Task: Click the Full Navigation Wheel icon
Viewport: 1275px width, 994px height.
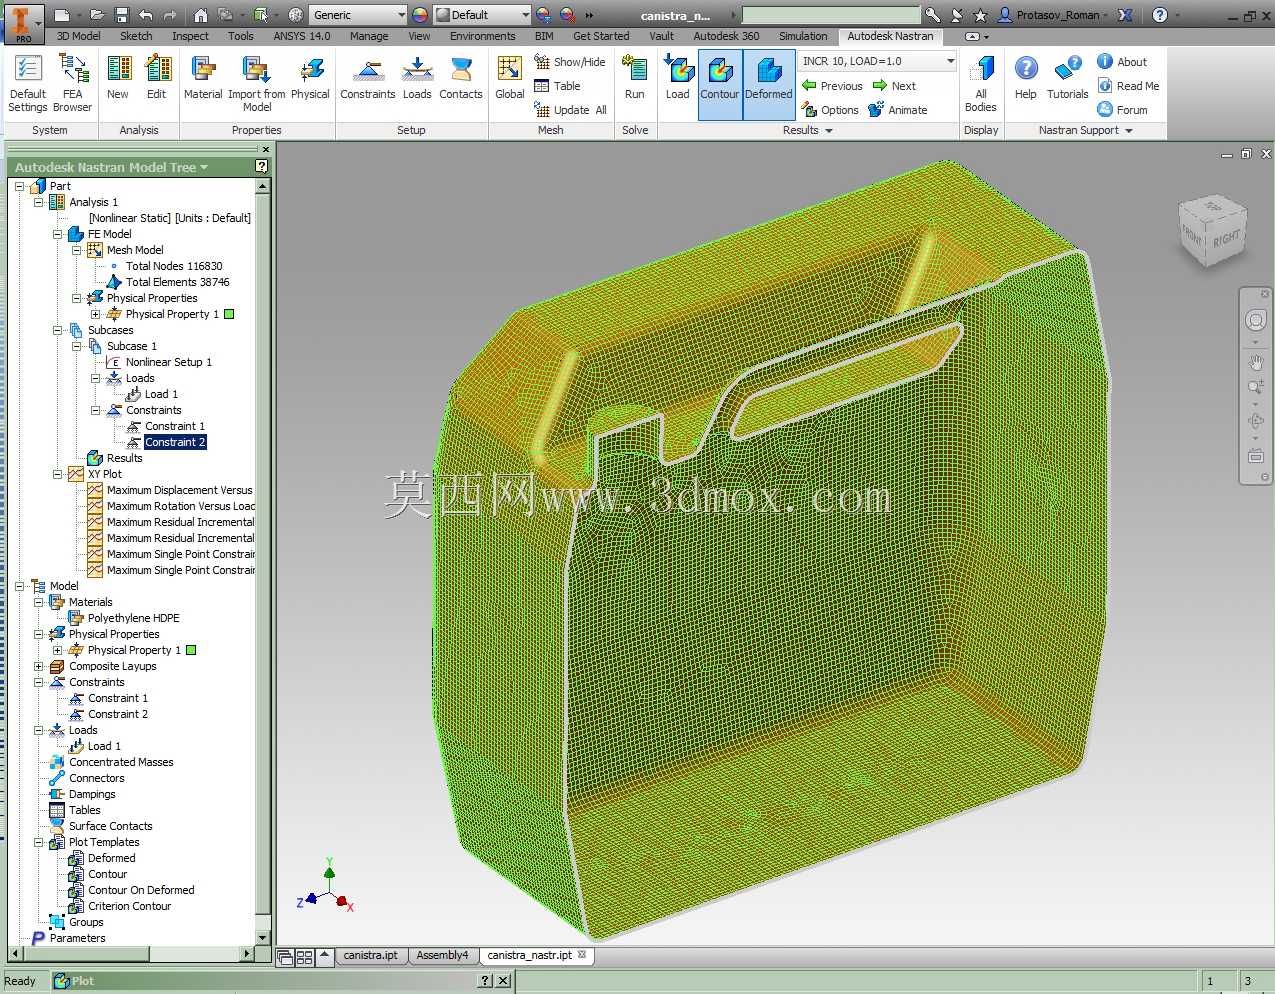Action: tap(1255, 320)
